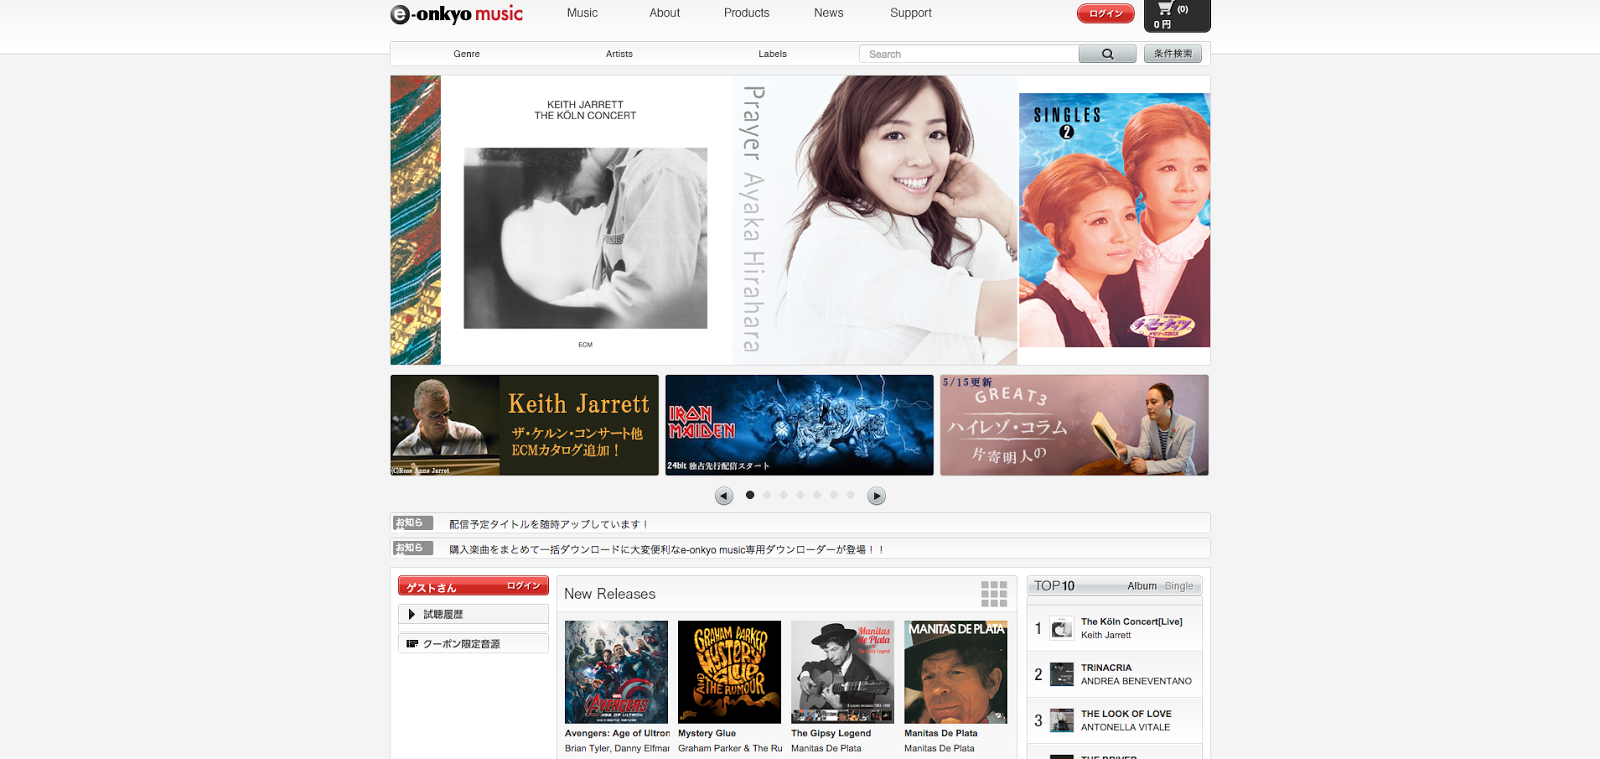Open the shopping cart icon
Screen dimensions: 1600x759
(1165, 9)
